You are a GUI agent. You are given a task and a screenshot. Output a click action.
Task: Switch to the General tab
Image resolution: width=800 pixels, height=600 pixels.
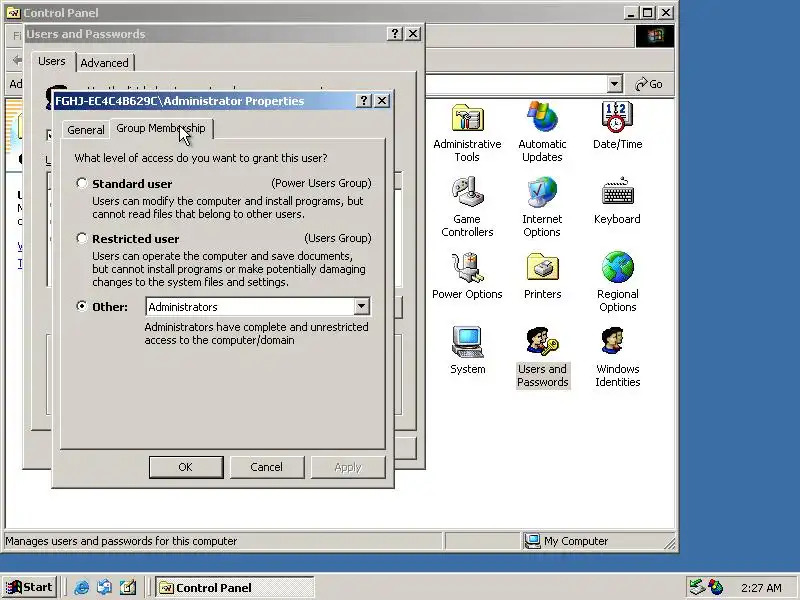click(86, 130)
